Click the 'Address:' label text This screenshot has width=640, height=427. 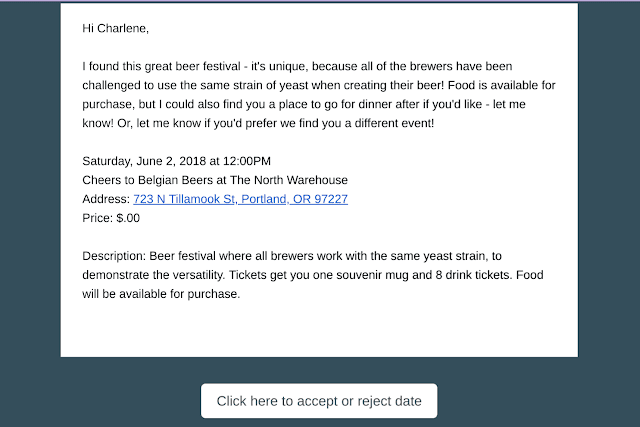coord(106,199)
